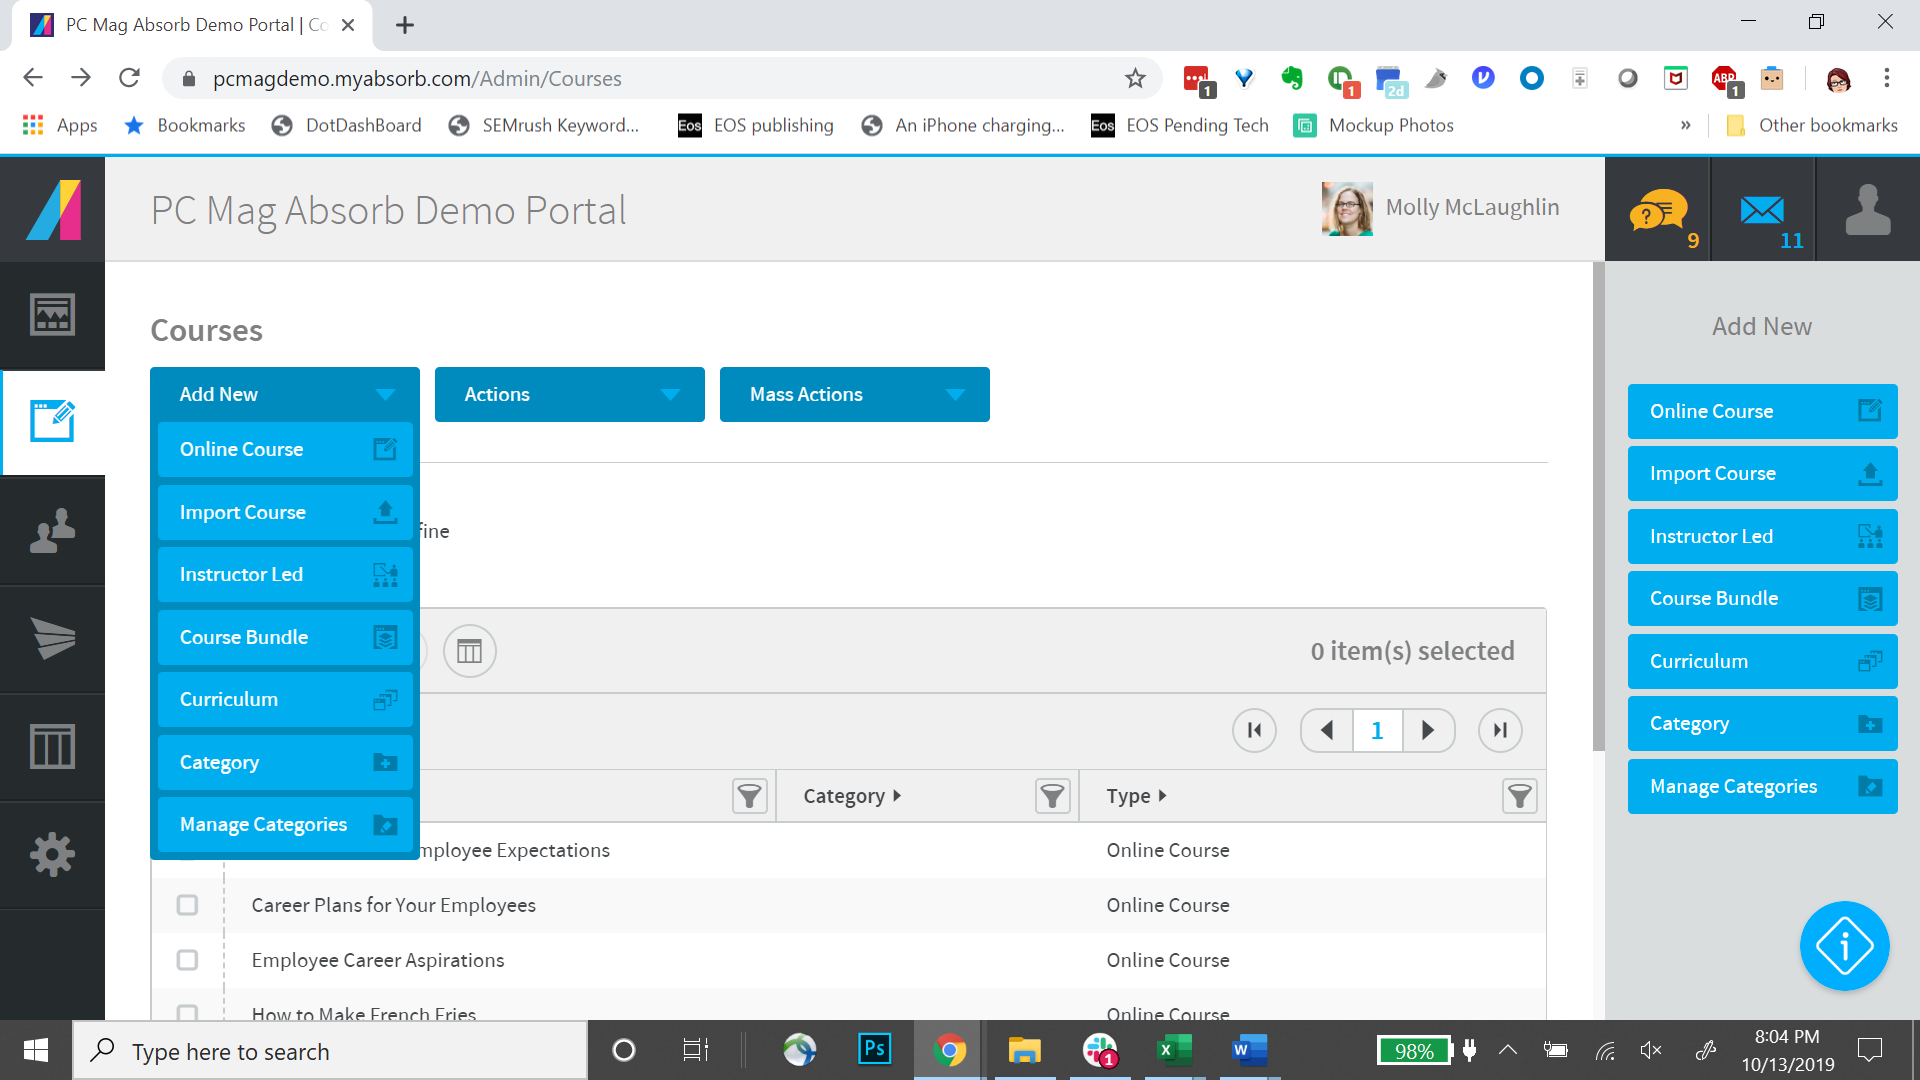Select the checkbox for Career Plans for Your Employees

click(x=187, y=904)
